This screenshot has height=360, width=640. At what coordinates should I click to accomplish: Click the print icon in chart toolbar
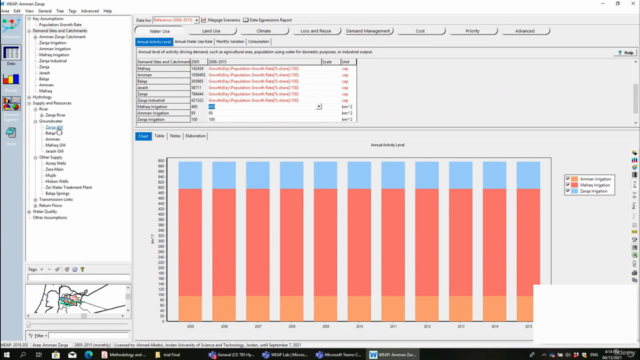coord(634,272)
